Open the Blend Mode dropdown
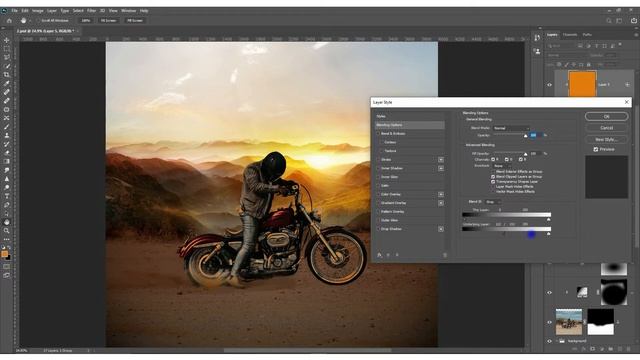This screenshot has height=360, width=640. pos(511,128)
